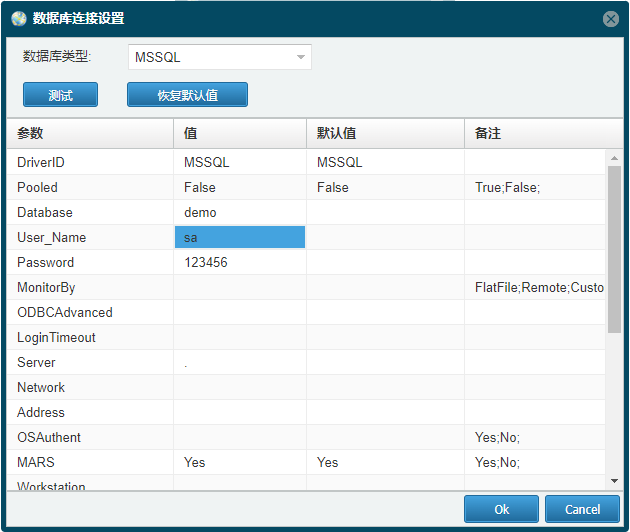630x532 pixels.
Task: Click the DriverID value cell MSSQL
Action: pyautogui.click(x=240, y=162)
